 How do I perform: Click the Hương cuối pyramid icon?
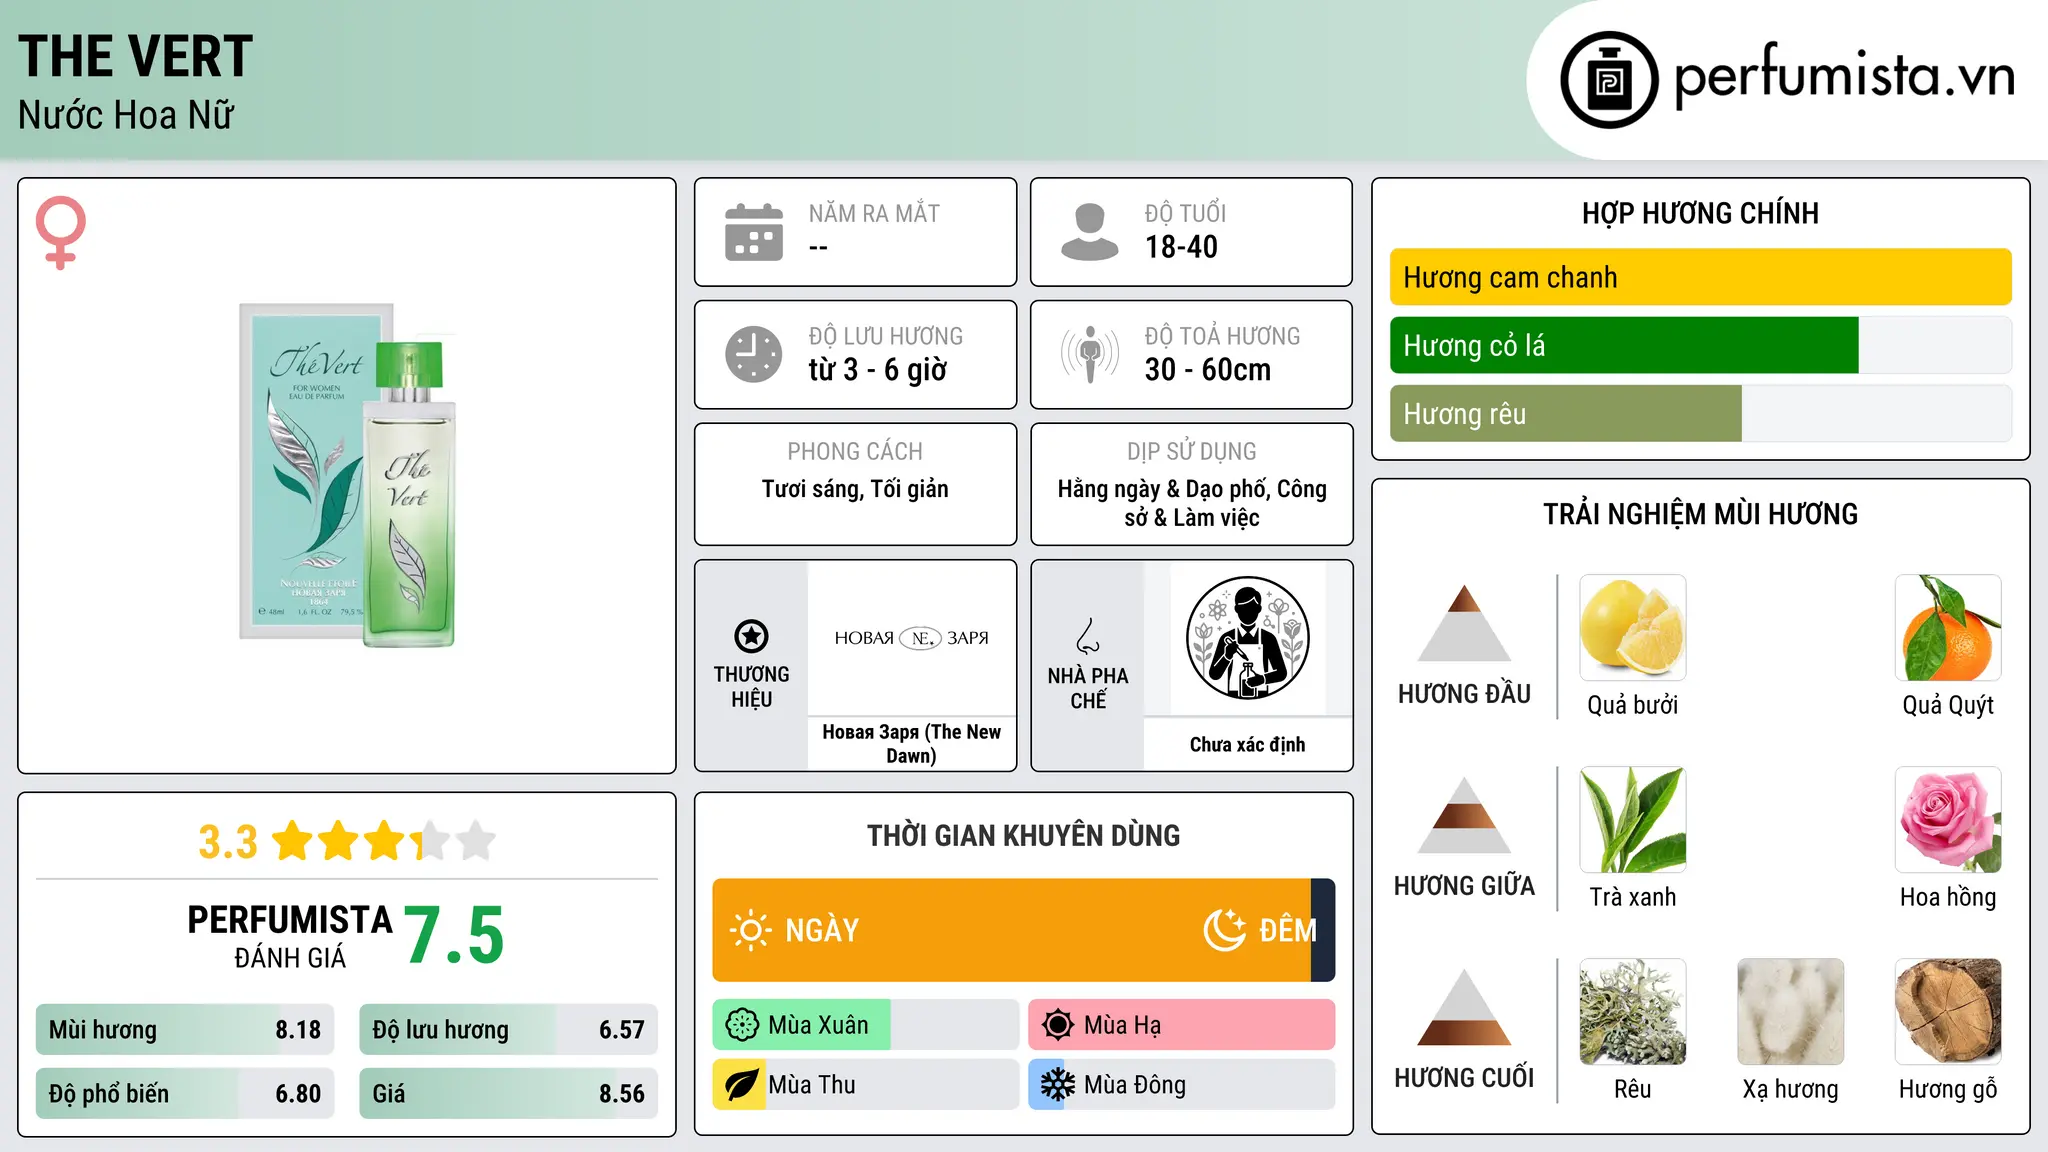tap(1464, 1007)
